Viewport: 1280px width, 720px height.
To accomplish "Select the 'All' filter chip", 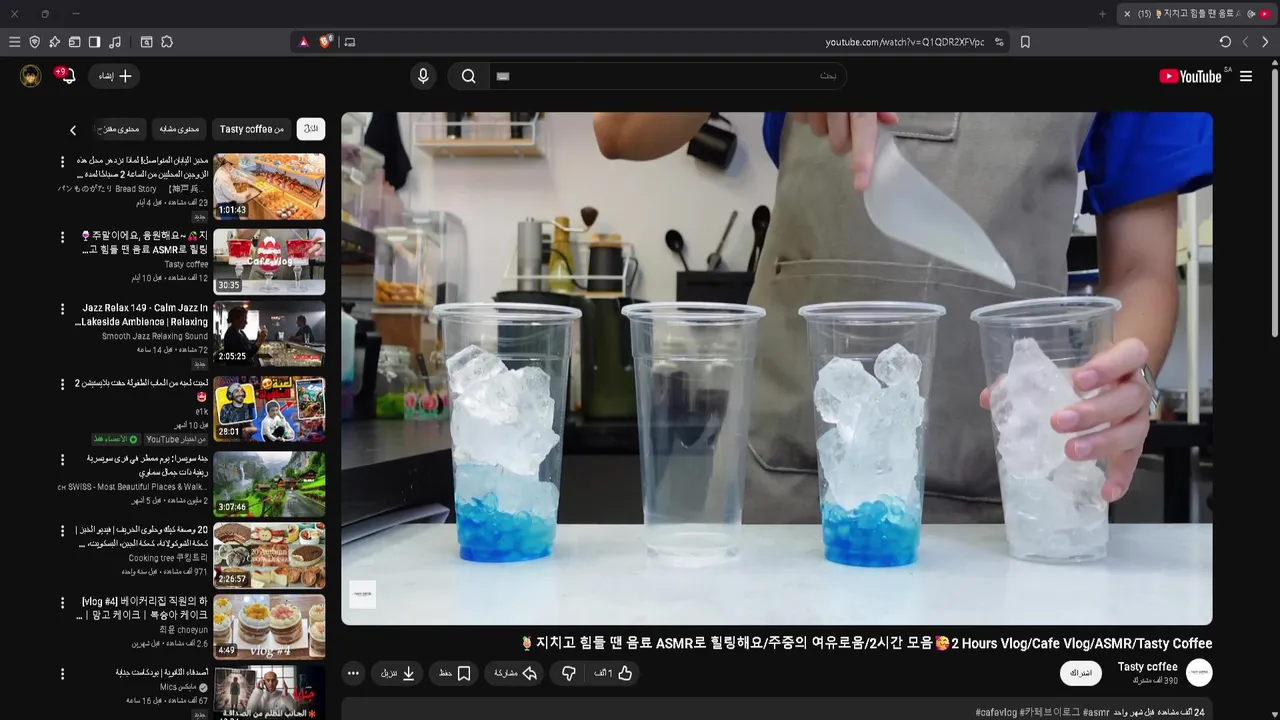I will [x=311, y=129].
